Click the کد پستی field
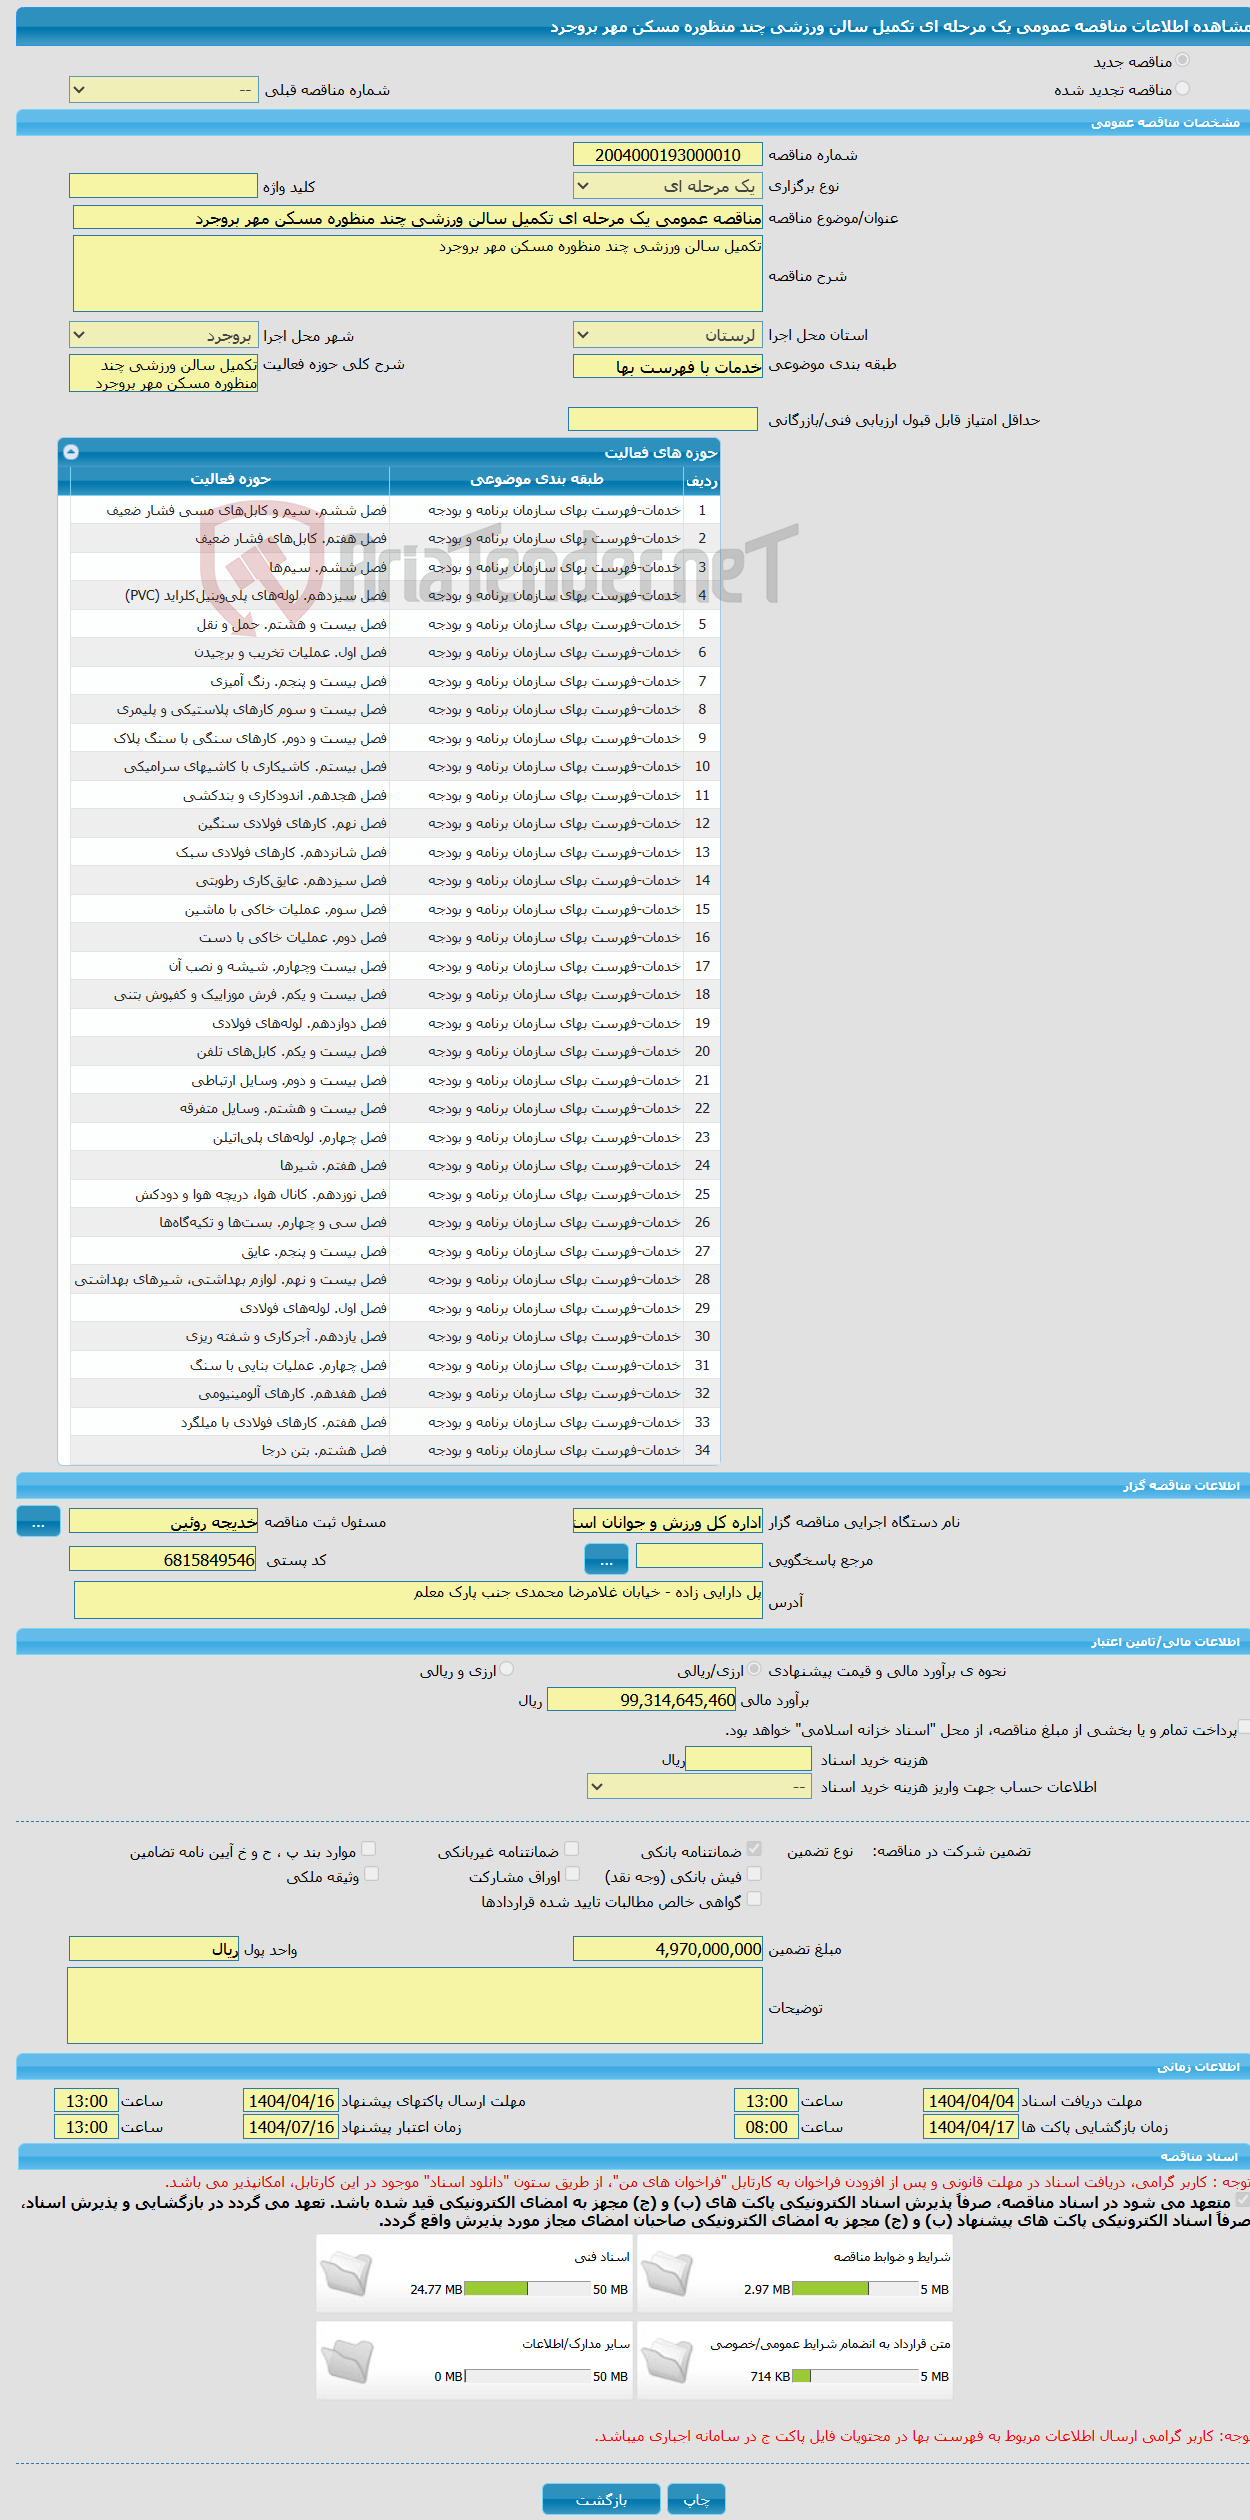Screen dimensions: 1250x2520 tap(163, 1559)
